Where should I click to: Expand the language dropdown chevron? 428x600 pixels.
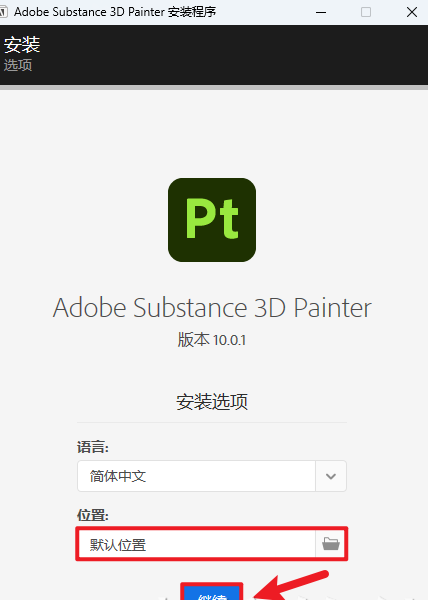tap(331, 476)
